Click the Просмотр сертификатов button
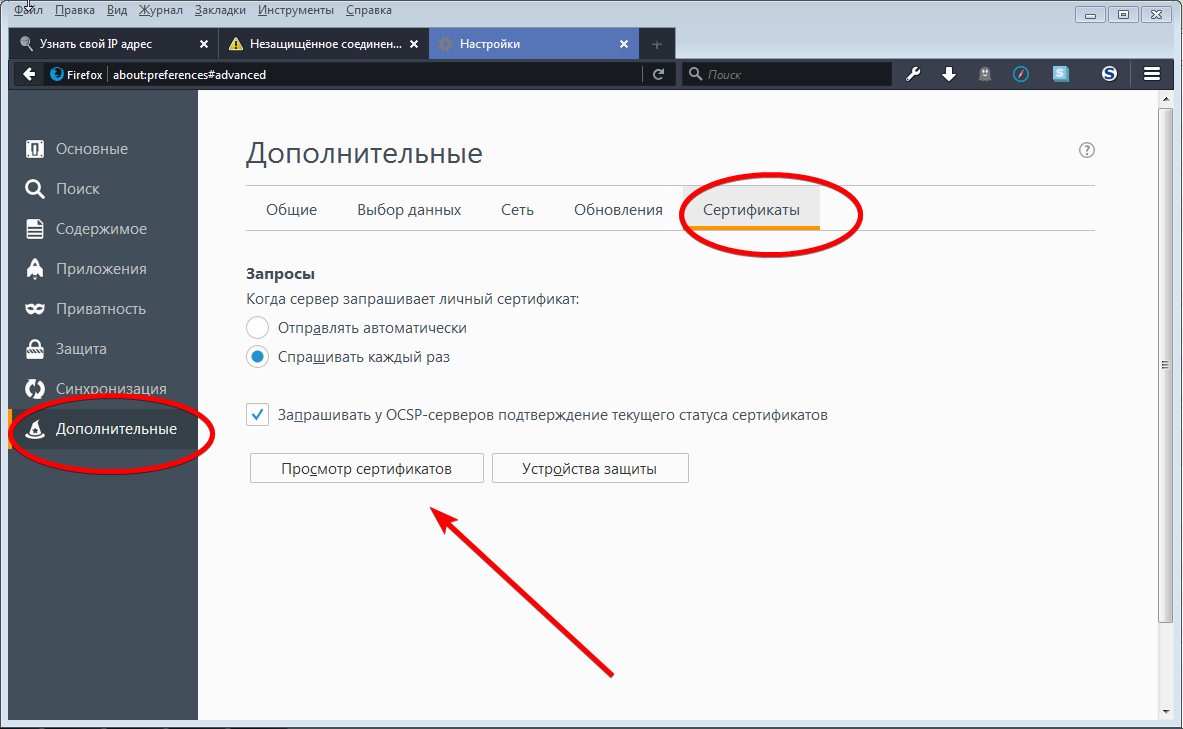This screenshot has height=729, width=1183. (367, 468)
